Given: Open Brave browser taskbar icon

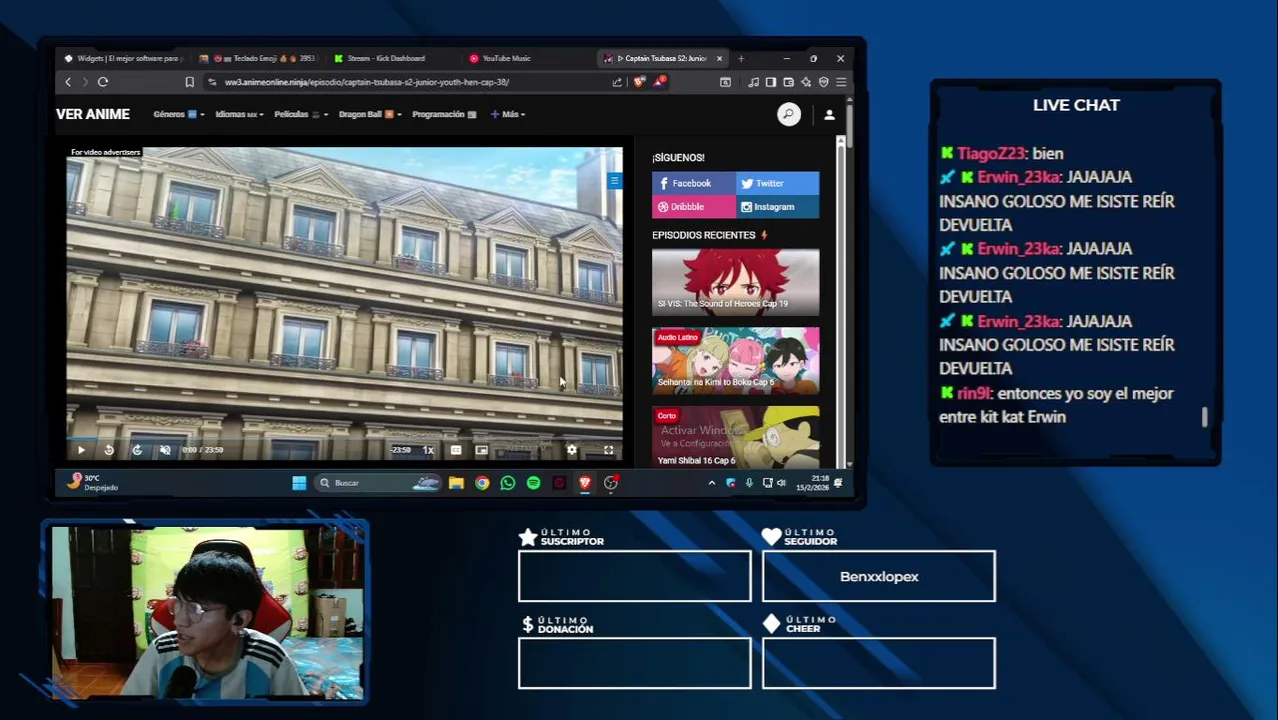Looking at the screenshot, I should tap(585, 483).
